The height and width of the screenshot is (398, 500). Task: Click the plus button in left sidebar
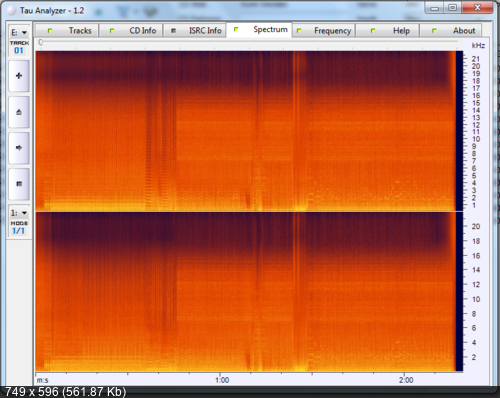click(19, 76)
